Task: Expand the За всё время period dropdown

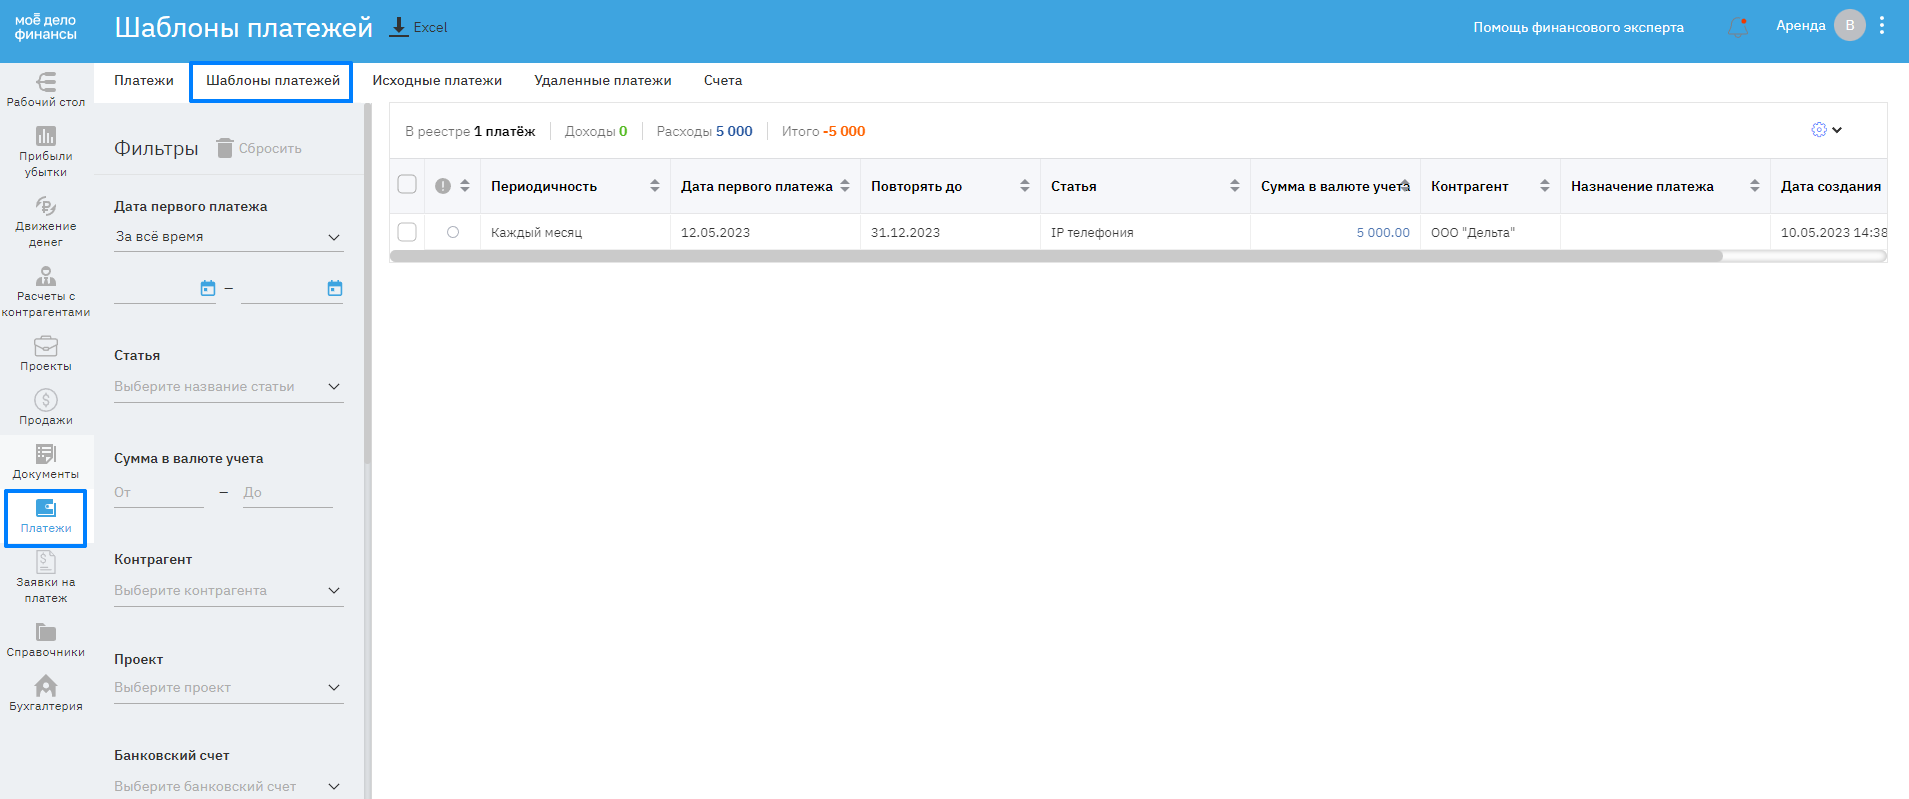Action: point(228,237)
